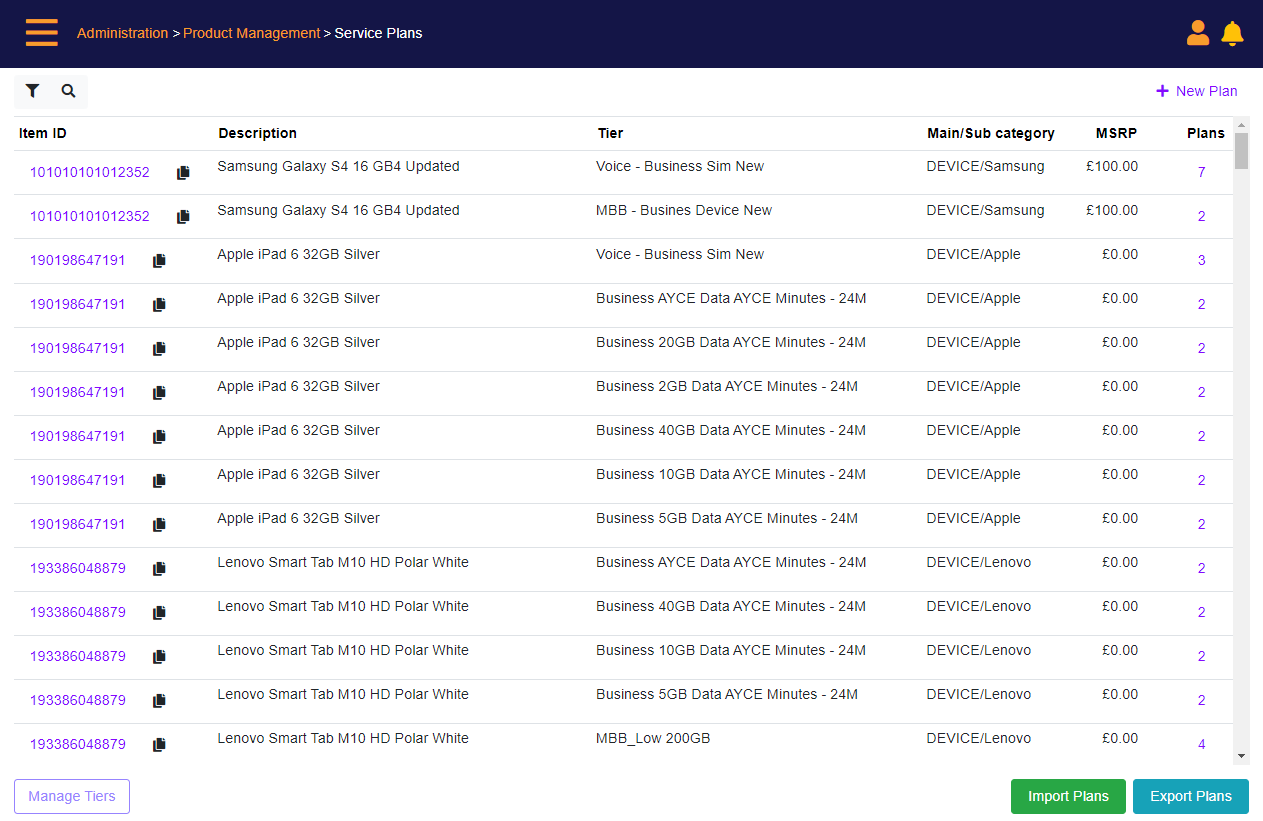Click the table scrollbar thumb

1241,151
